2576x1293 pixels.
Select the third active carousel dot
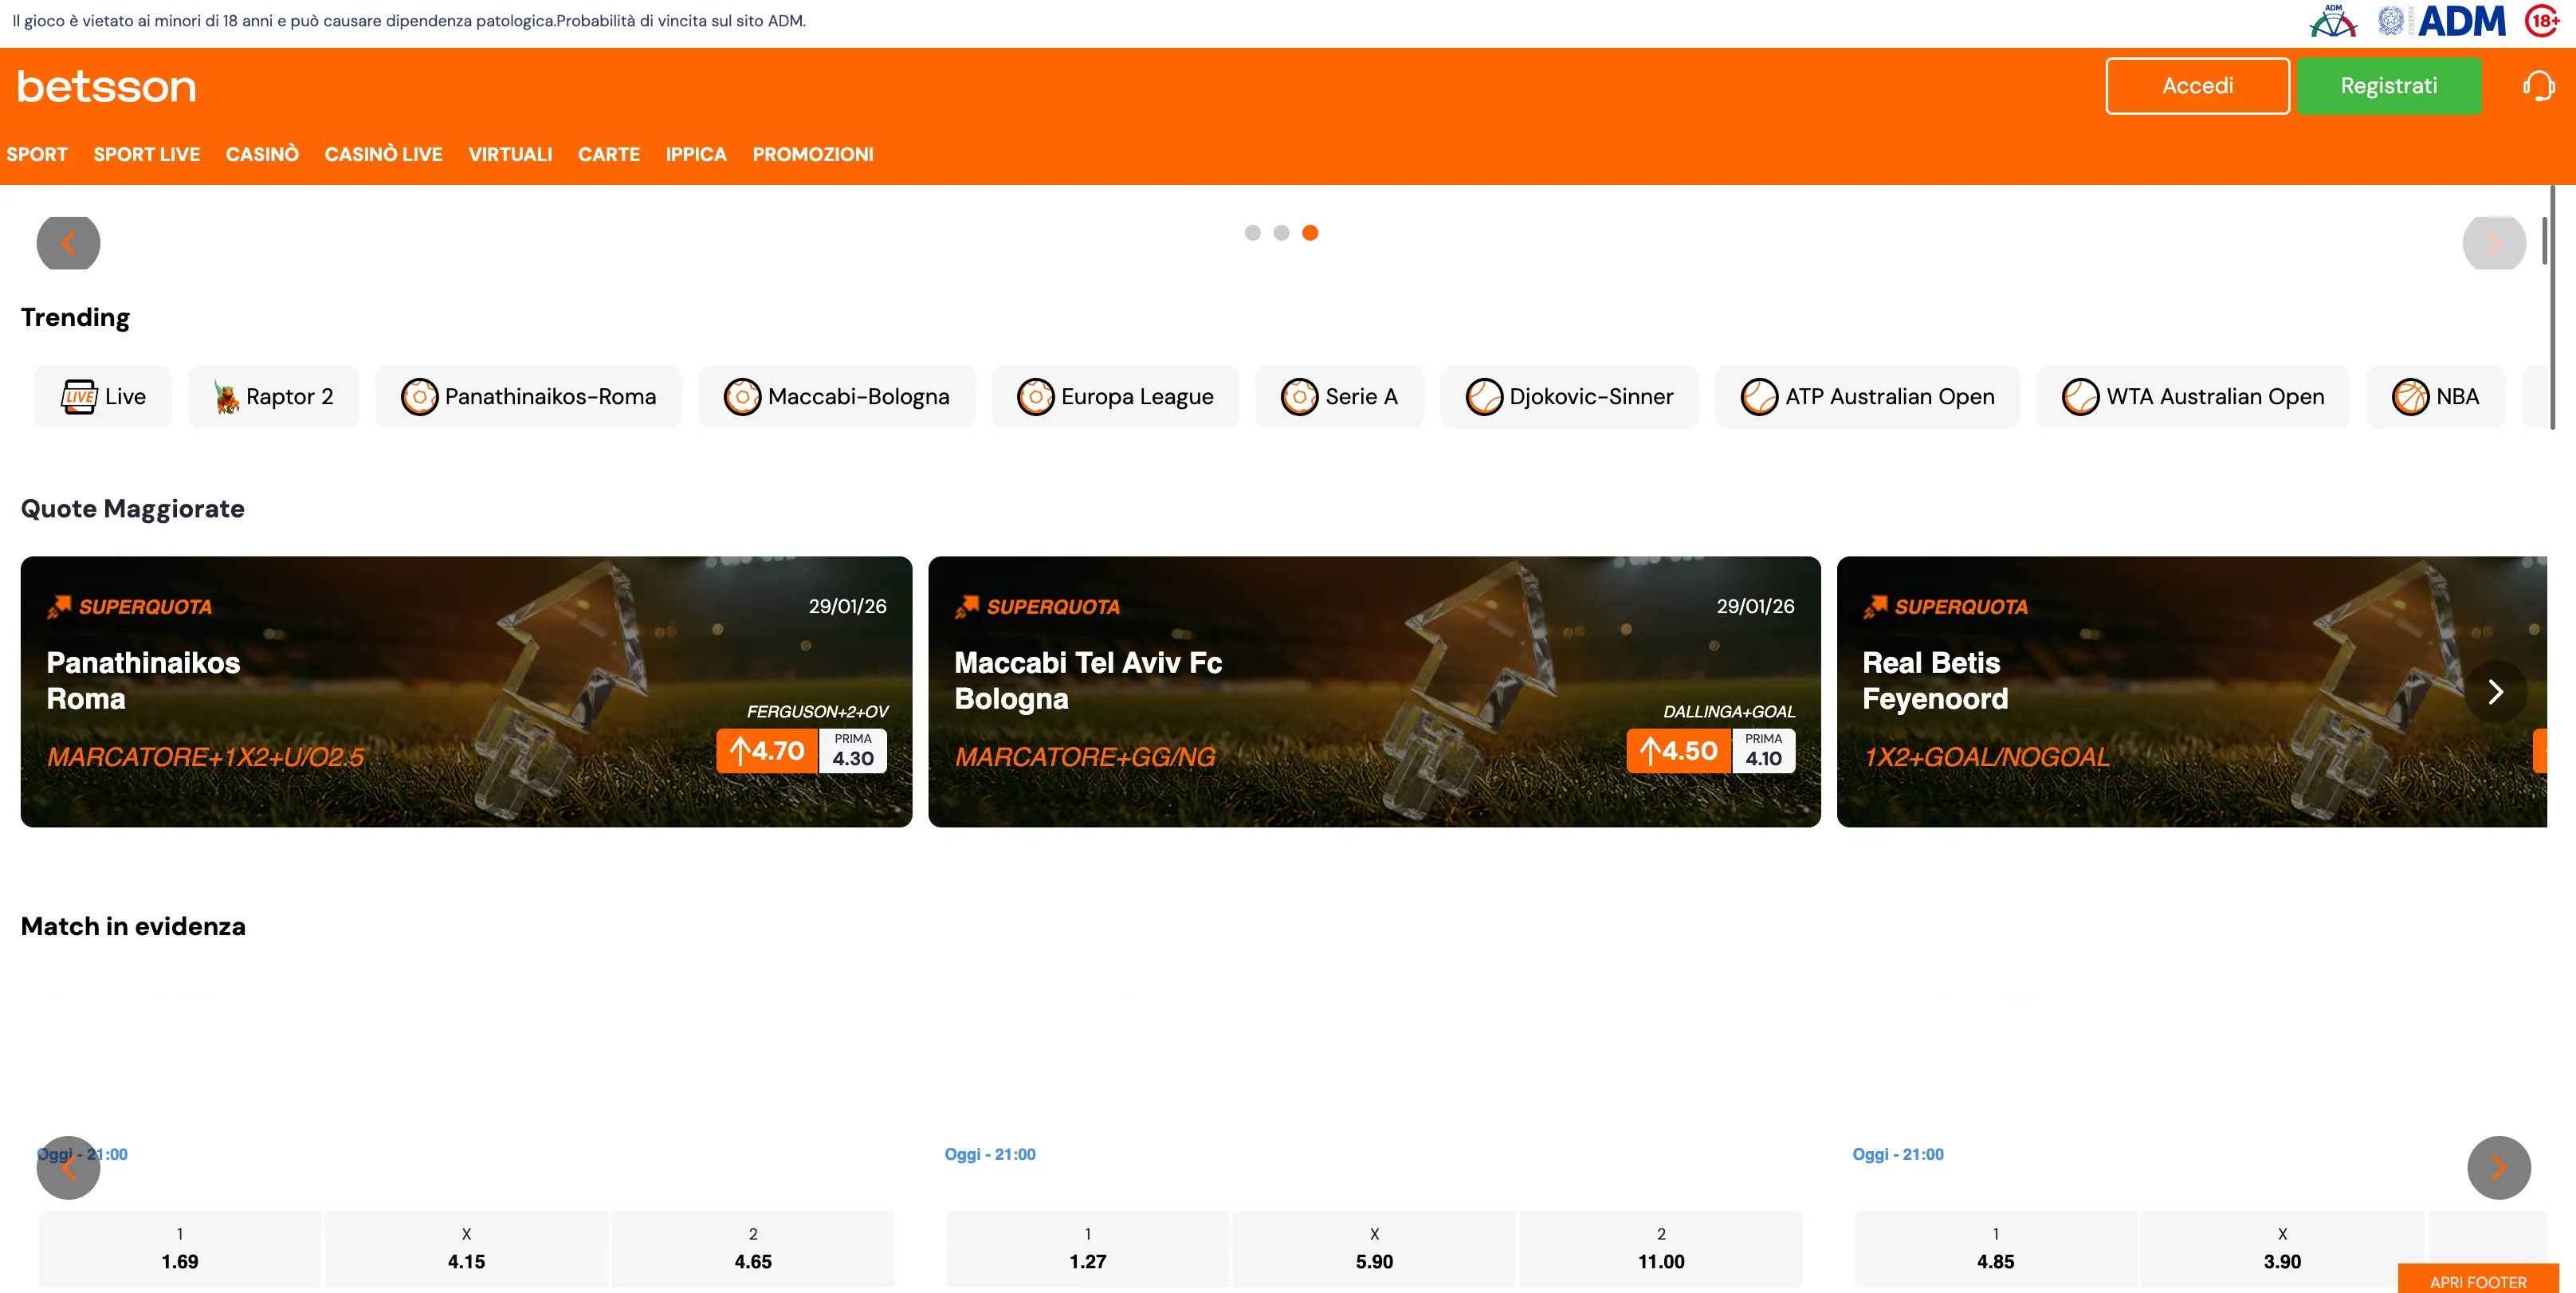(x=1310, y=233)
